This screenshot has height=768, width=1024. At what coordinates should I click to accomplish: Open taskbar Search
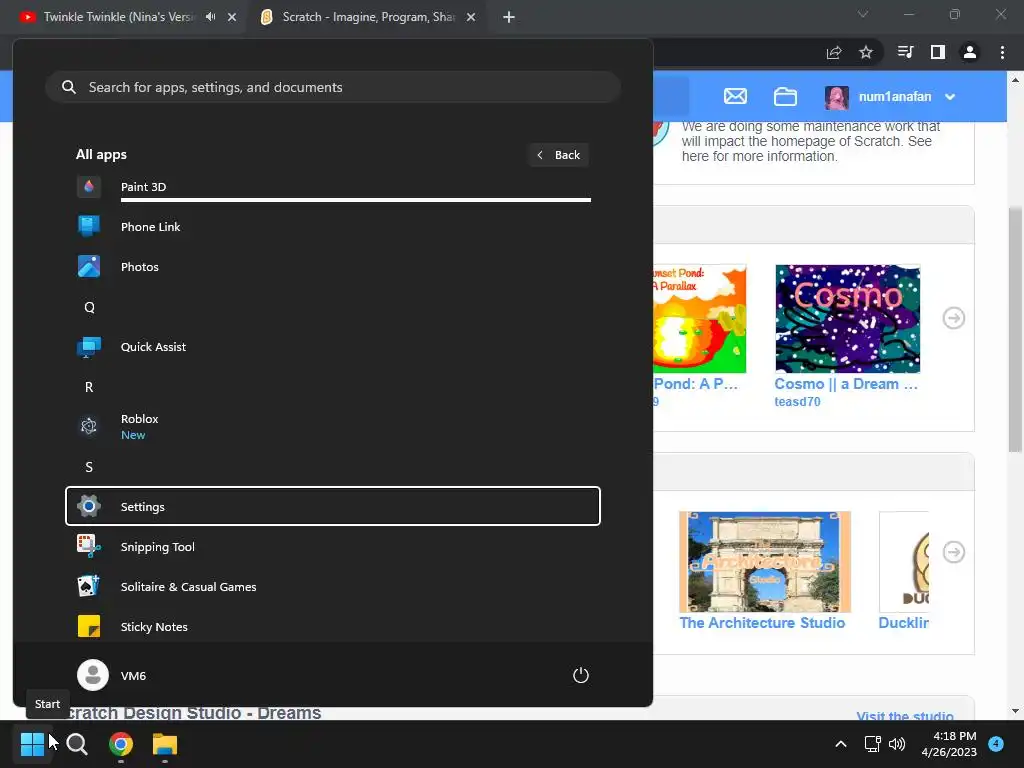coord(77,744)
